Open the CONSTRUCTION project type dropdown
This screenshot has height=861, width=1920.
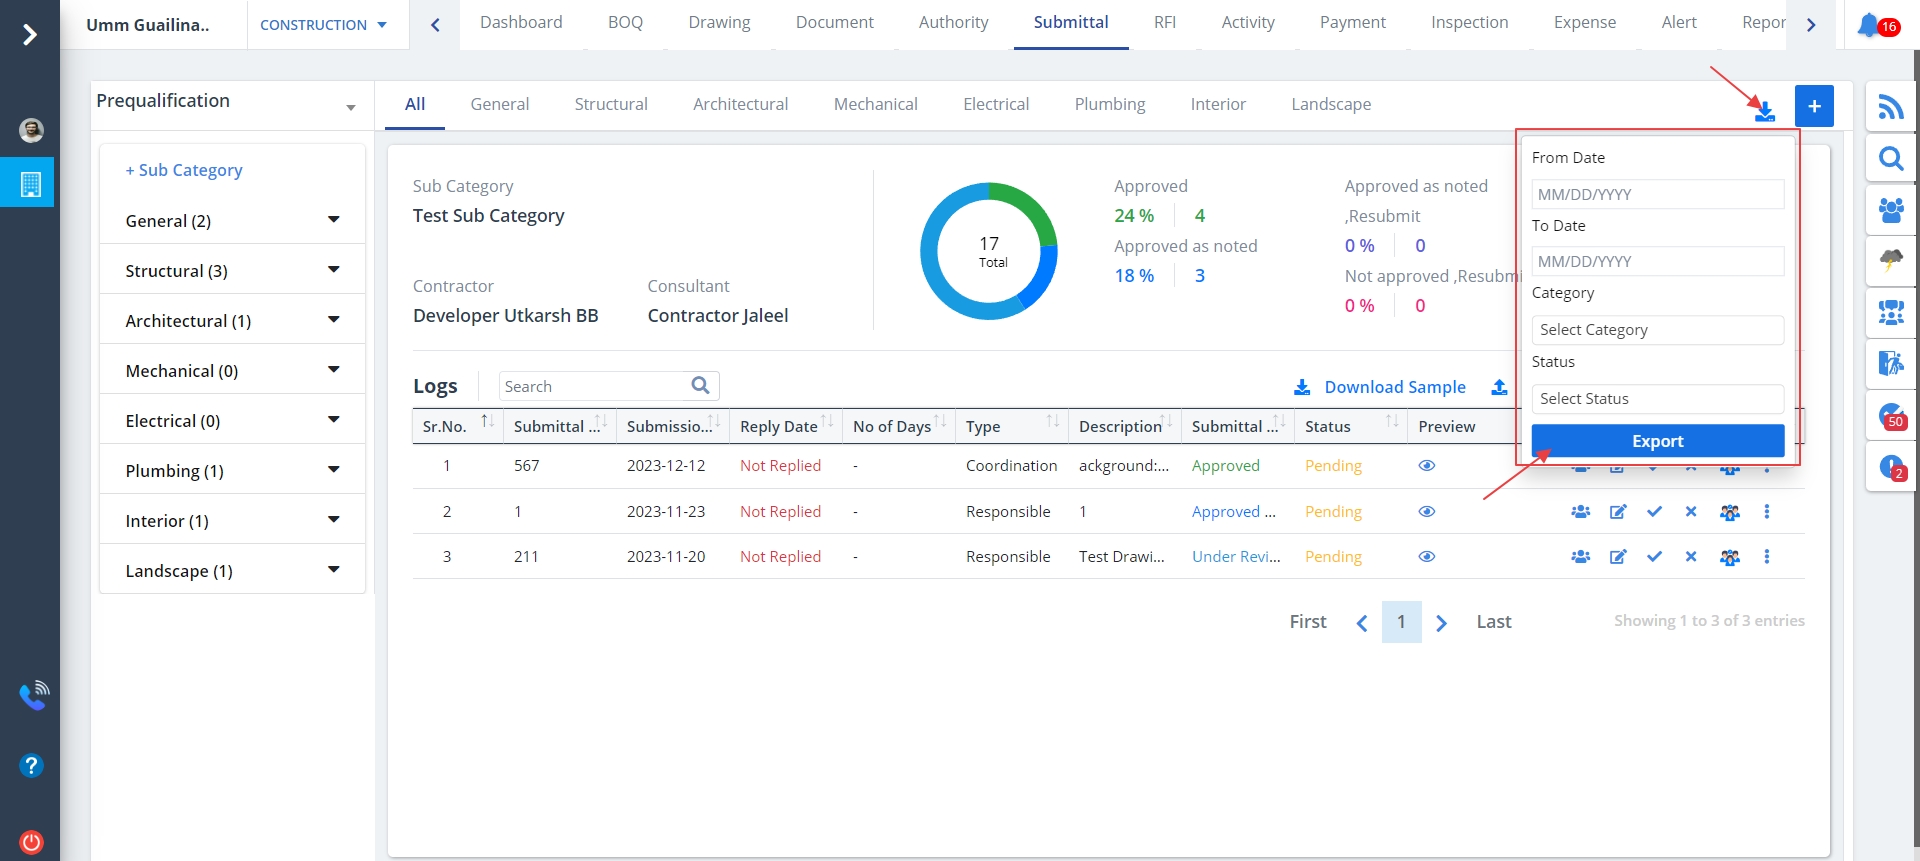click(323, 25)
